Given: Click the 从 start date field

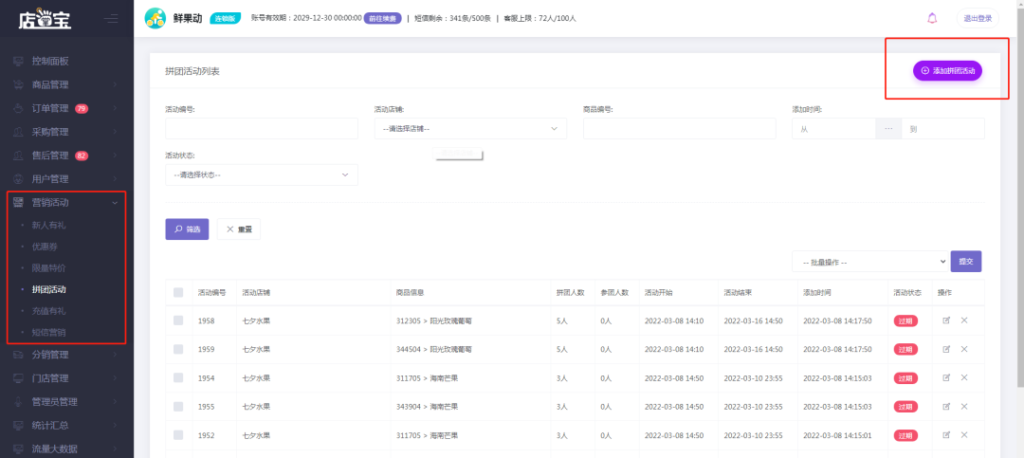Looking at the screenshot, I should pos(833,129).
